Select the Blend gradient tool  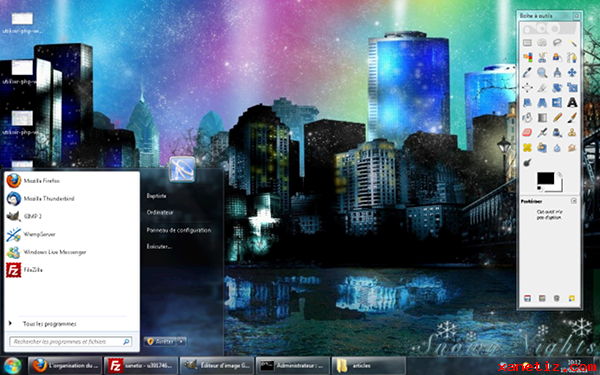(x=542, y=117)
